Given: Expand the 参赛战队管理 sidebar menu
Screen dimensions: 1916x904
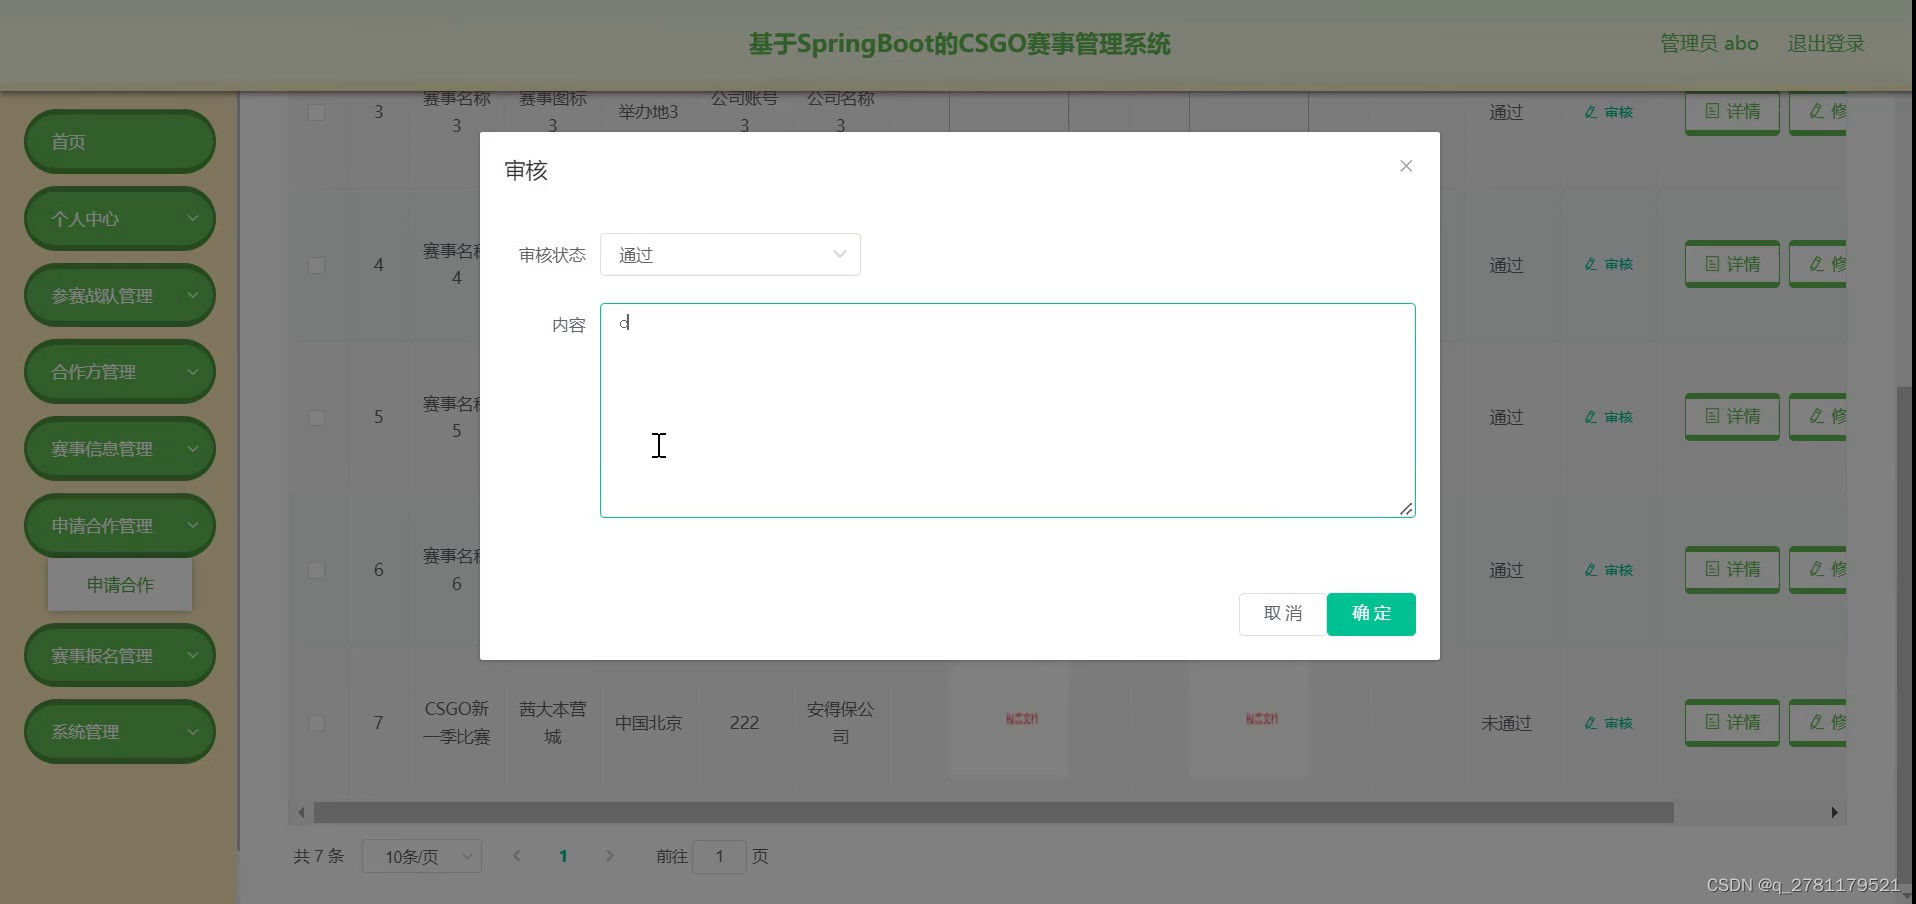Looking at the screenshot, I should pos(120,295).
